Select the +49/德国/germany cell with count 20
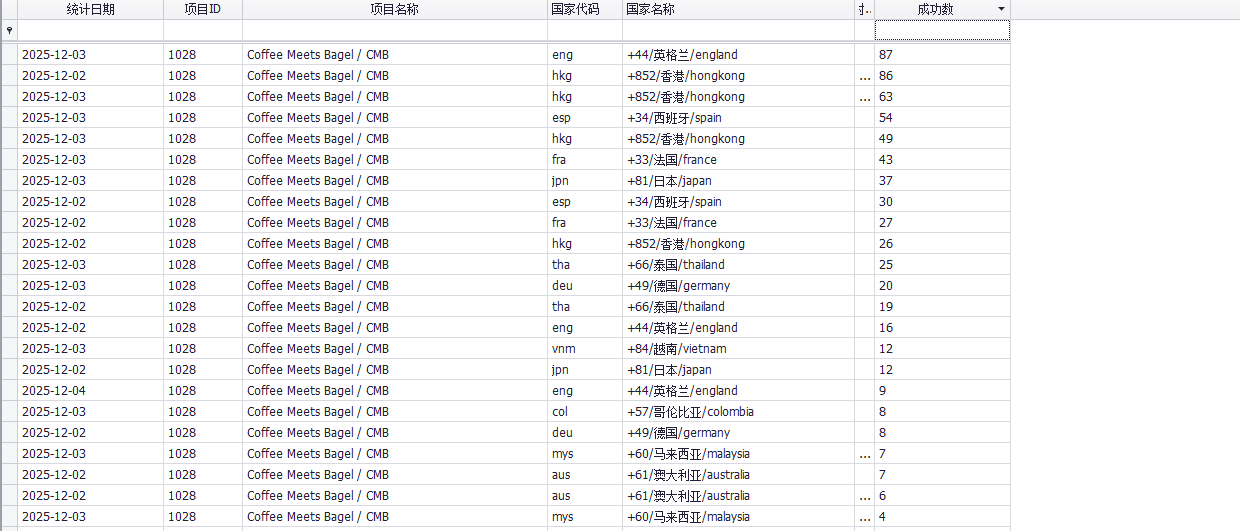 [738, 286]
